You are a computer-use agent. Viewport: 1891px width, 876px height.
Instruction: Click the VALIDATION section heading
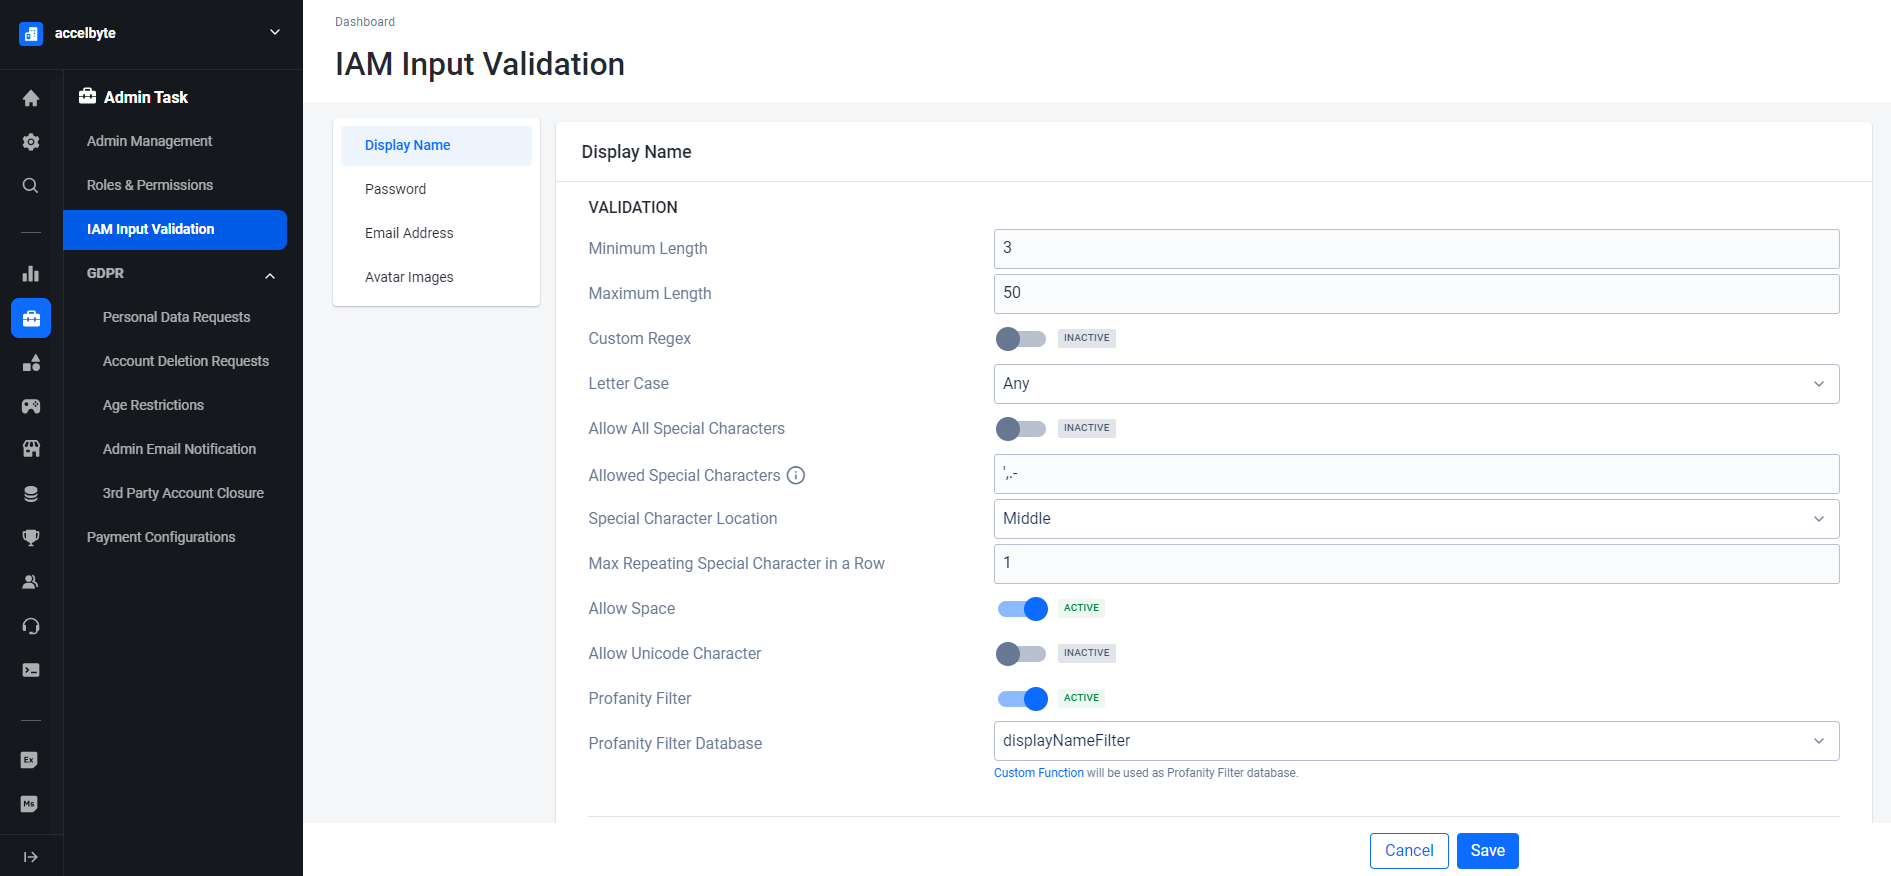click(x=633, y=208)
